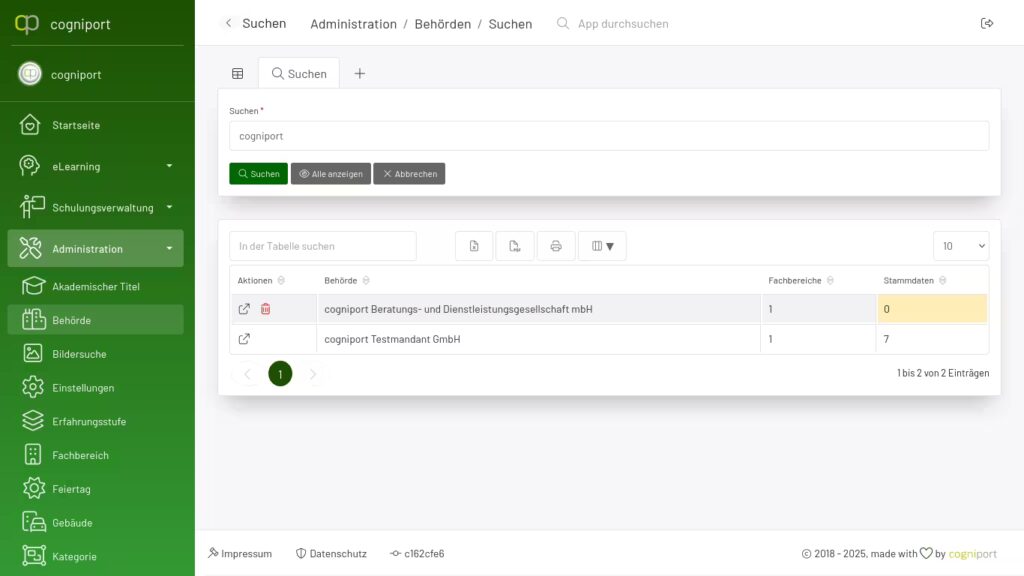Open the table list view icon tab
Screen dimensions: 1024x576
[237, 73]
